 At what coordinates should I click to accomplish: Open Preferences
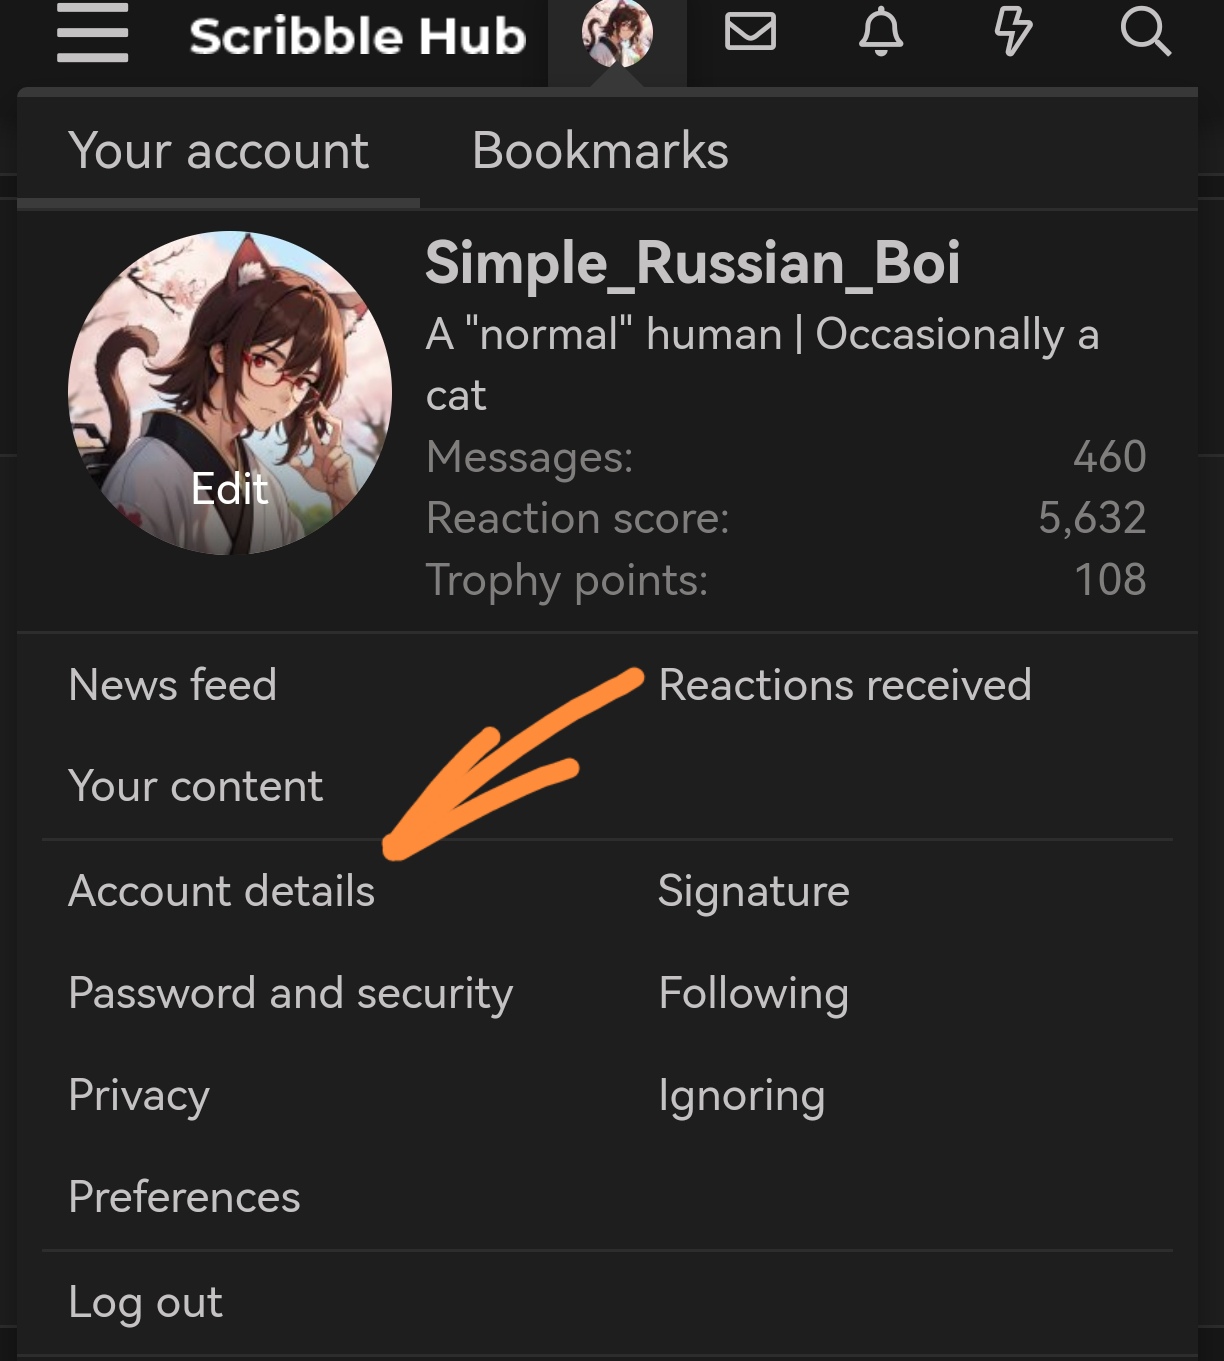[184, 1198]
